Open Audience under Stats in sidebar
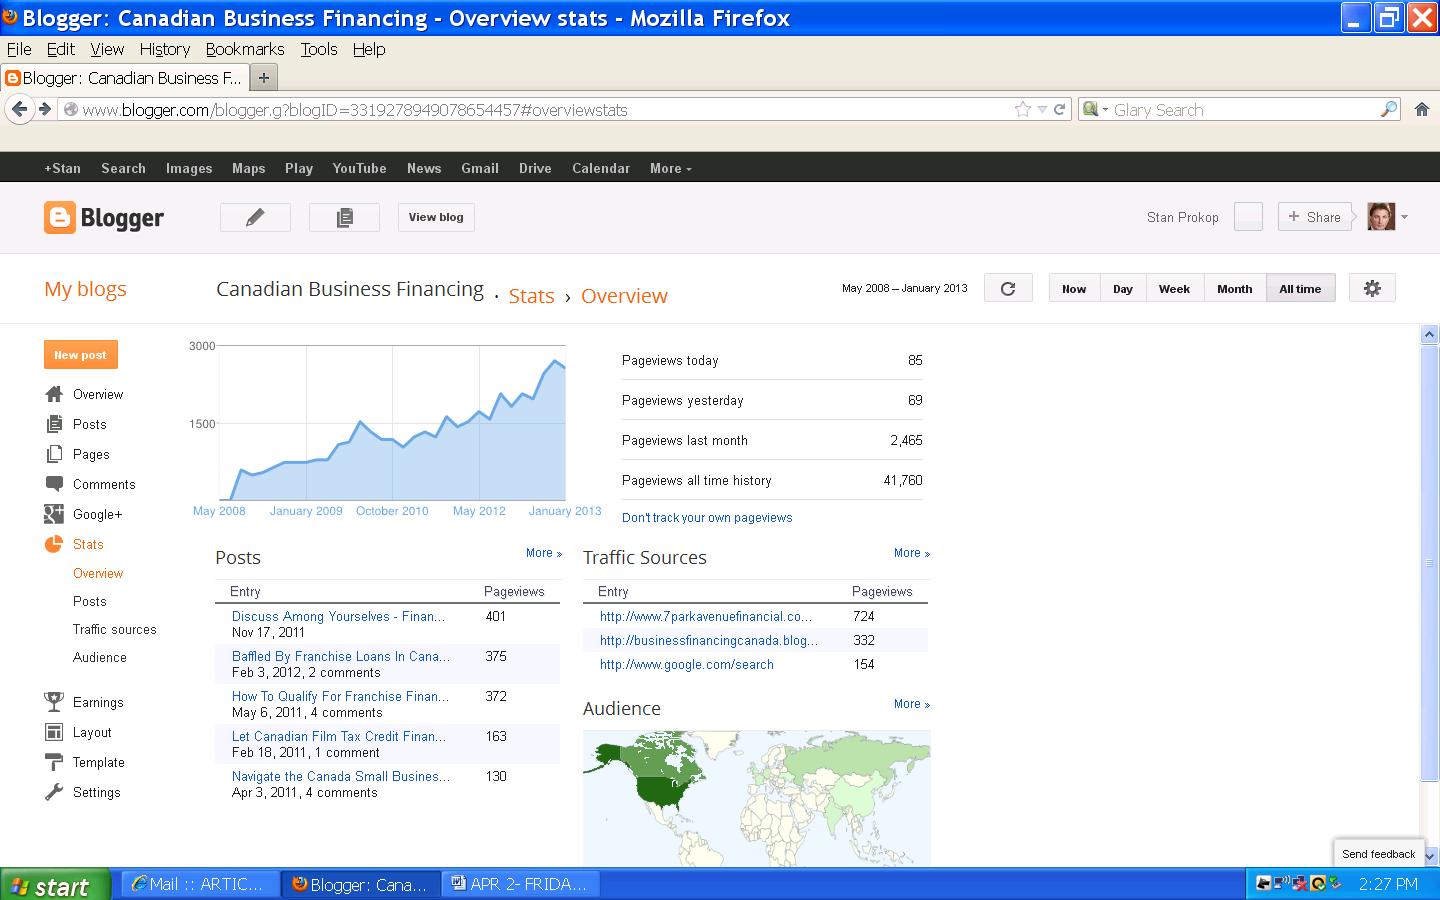 pyautogui.click(x=100, y=657)
